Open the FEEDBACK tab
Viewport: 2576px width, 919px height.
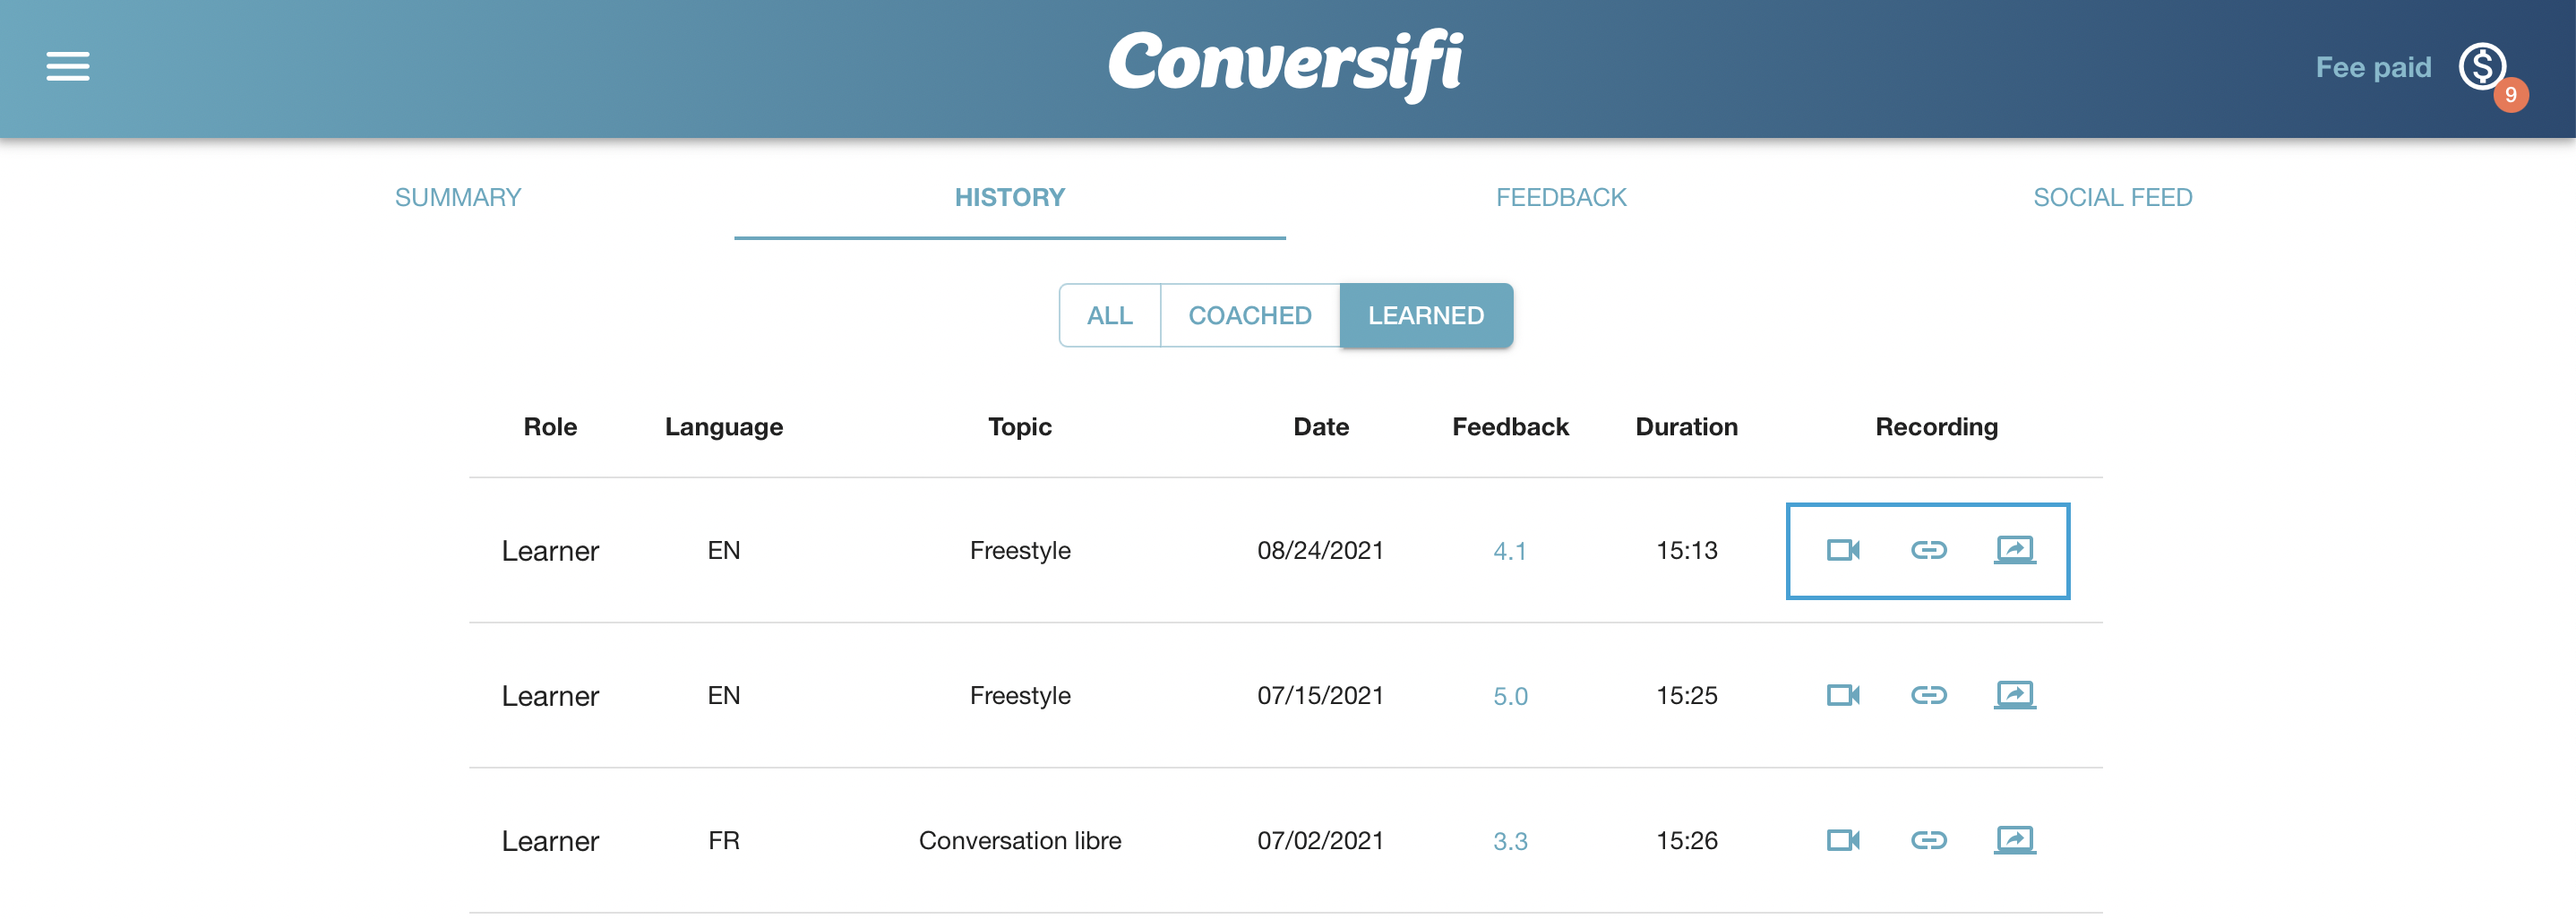(1561, 197)
